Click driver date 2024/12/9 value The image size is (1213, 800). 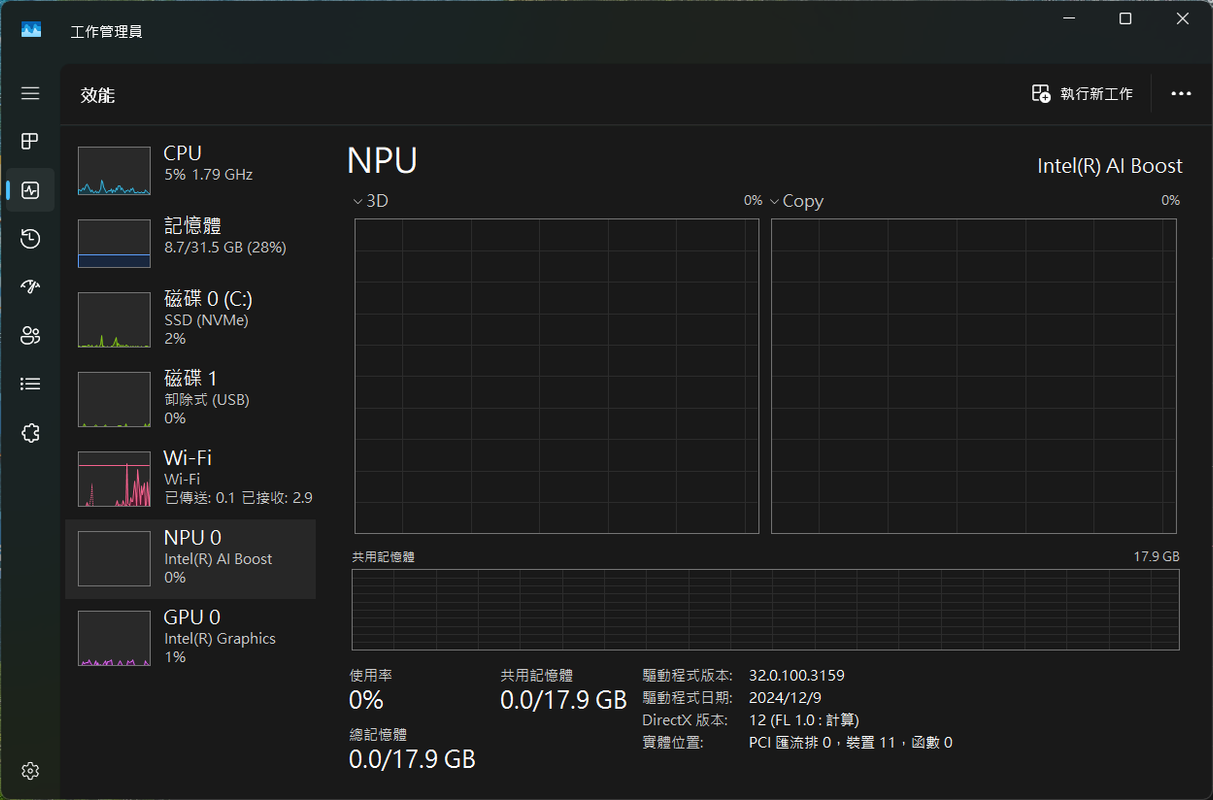point(785,698)
